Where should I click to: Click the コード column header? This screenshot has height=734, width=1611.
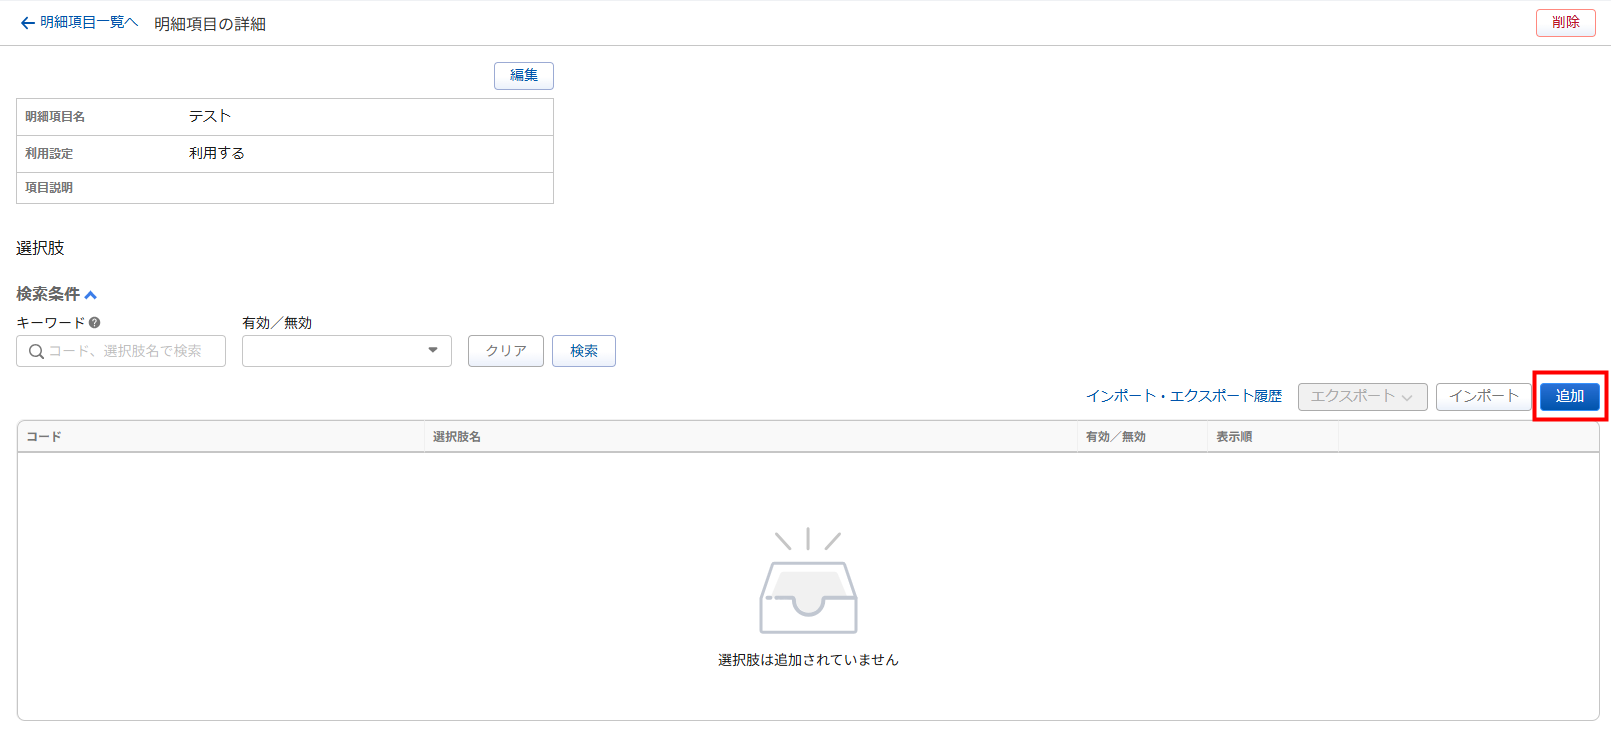(44, 437)
